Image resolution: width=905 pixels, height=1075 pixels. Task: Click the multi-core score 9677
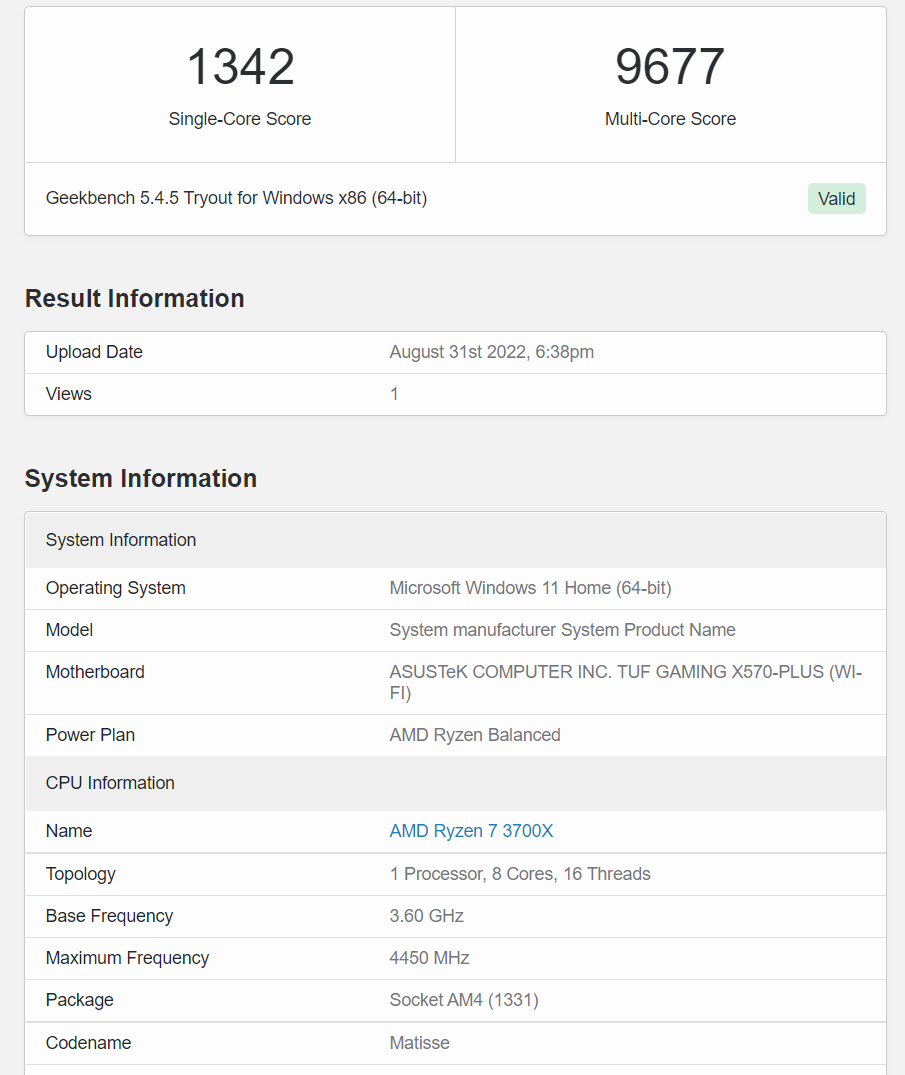pos(670,67)
